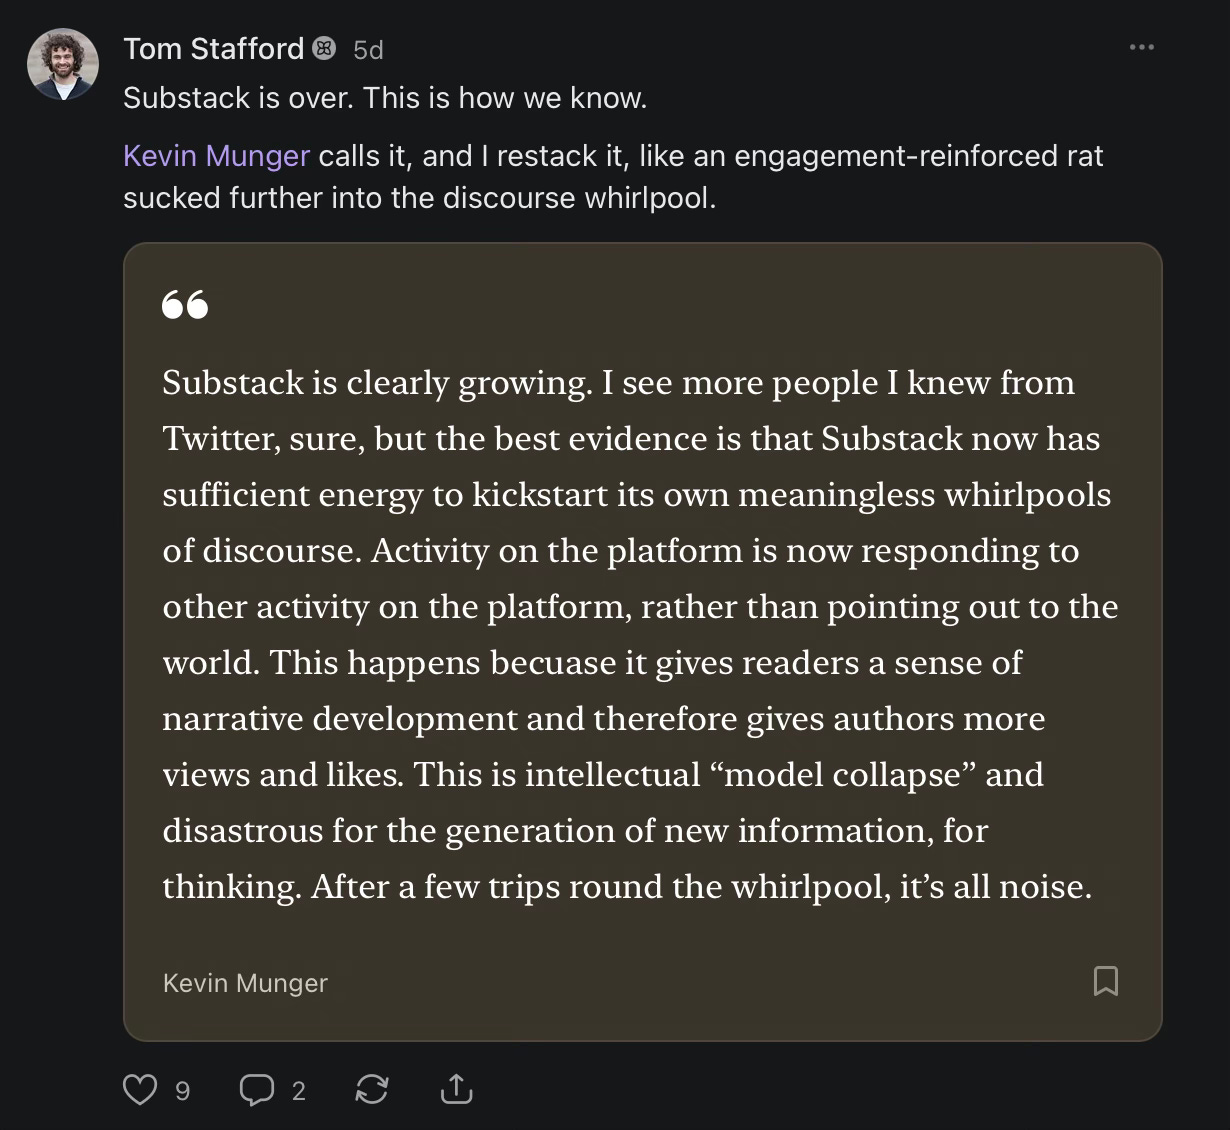Click the like count showing 9

tap(182, 1091)
